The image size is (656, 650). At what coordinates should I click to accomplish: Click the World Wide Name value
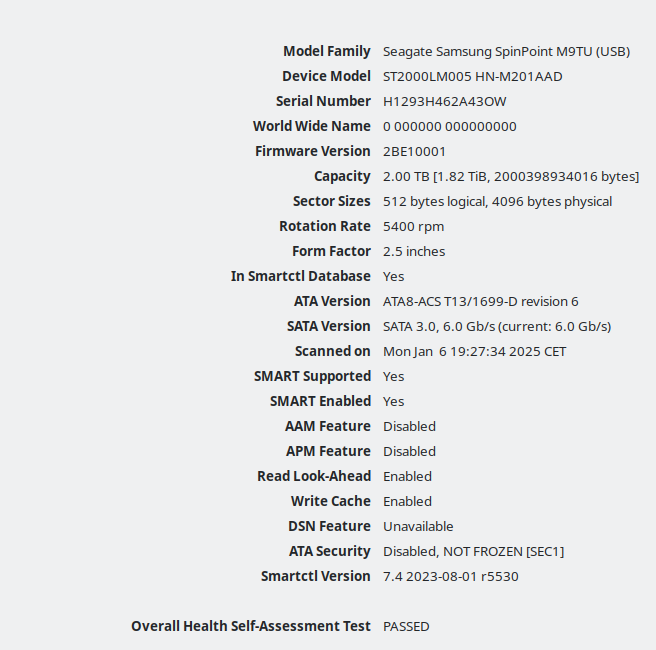click(x=449, y=126)
